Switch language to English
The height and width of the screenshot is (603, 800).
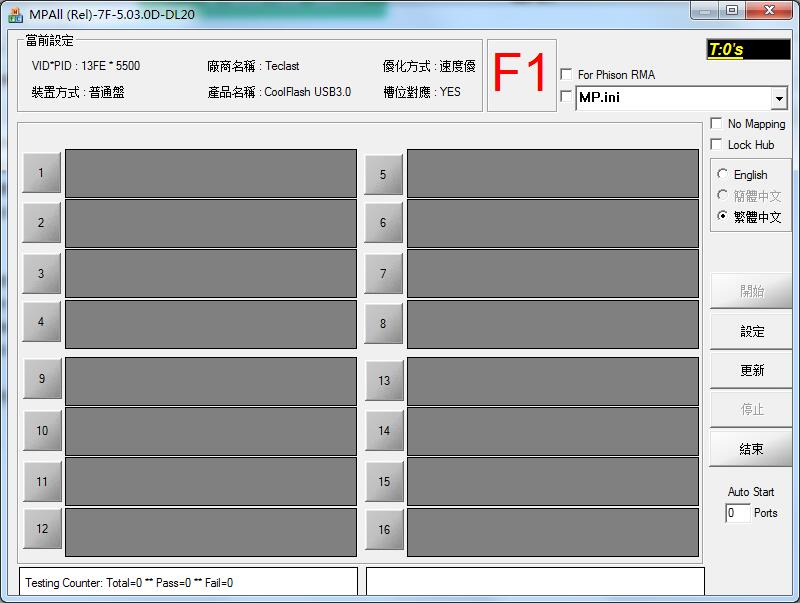[x=723, y=175]
